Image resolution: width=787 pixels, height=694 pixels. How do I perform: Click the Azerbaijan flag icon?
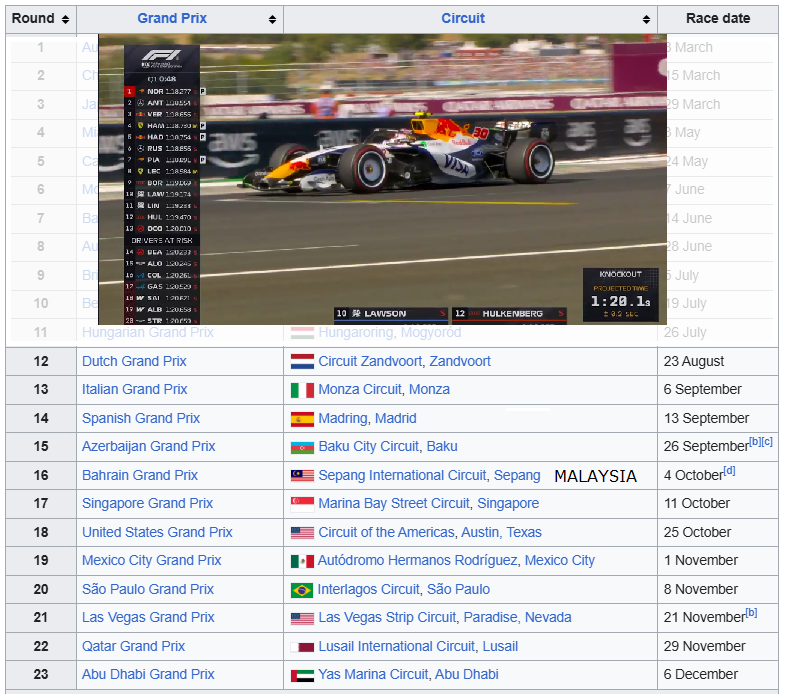302,447
